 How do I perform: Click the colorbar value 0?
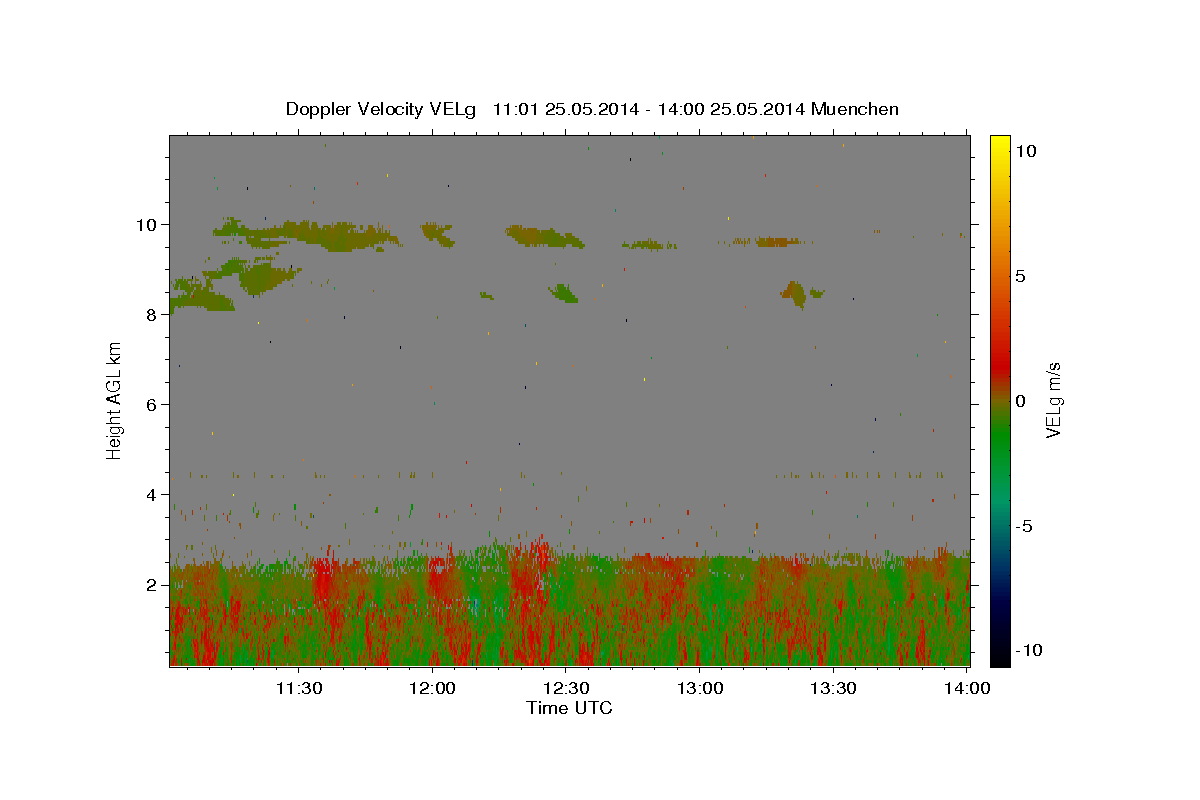(x=1020, y=401)
